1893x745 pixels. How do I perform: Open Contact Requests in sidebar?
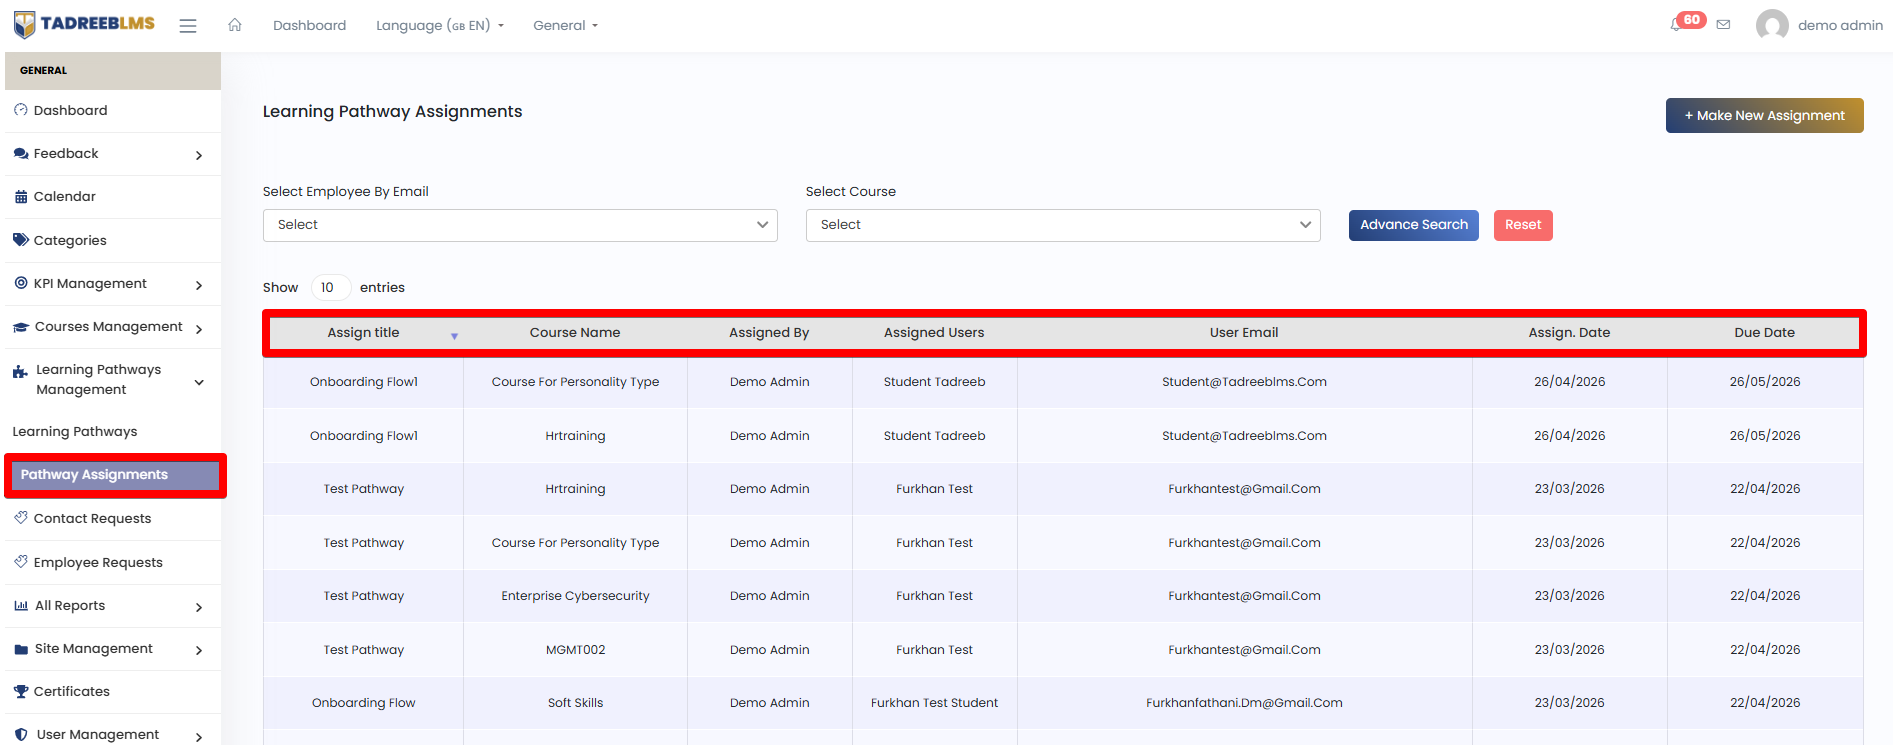tap(92, 518)
